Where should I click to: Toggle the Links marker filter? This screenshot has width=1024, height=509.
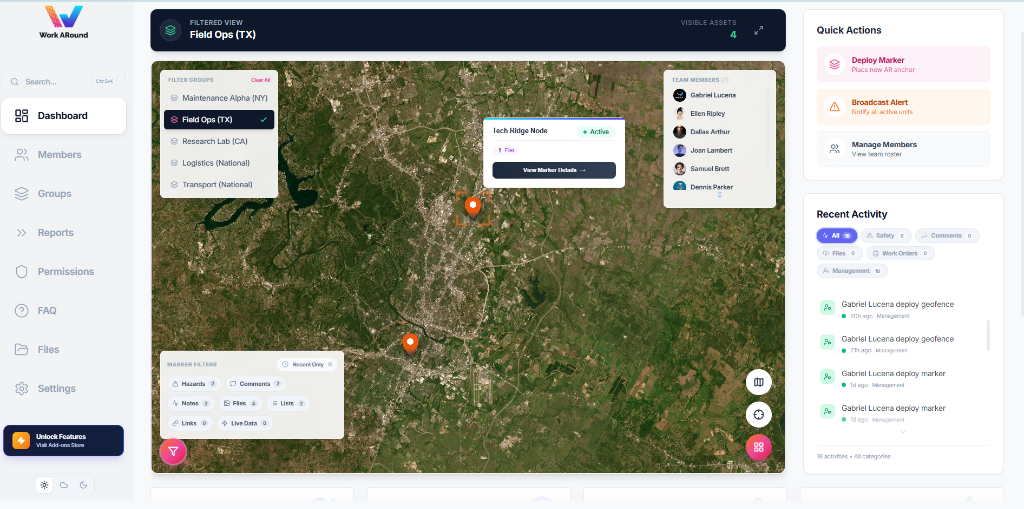coord(190,423)
